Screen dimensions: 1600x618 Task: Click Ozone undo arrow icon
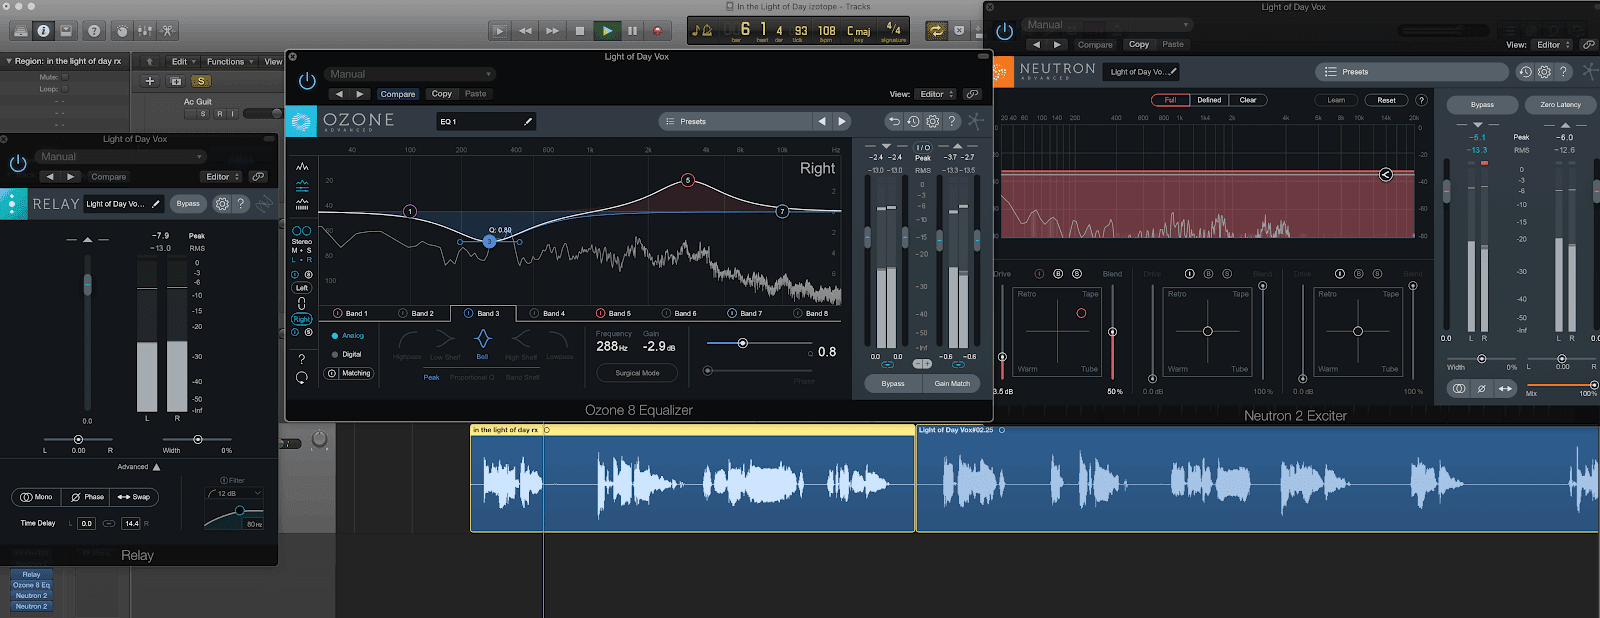[894, 121]
